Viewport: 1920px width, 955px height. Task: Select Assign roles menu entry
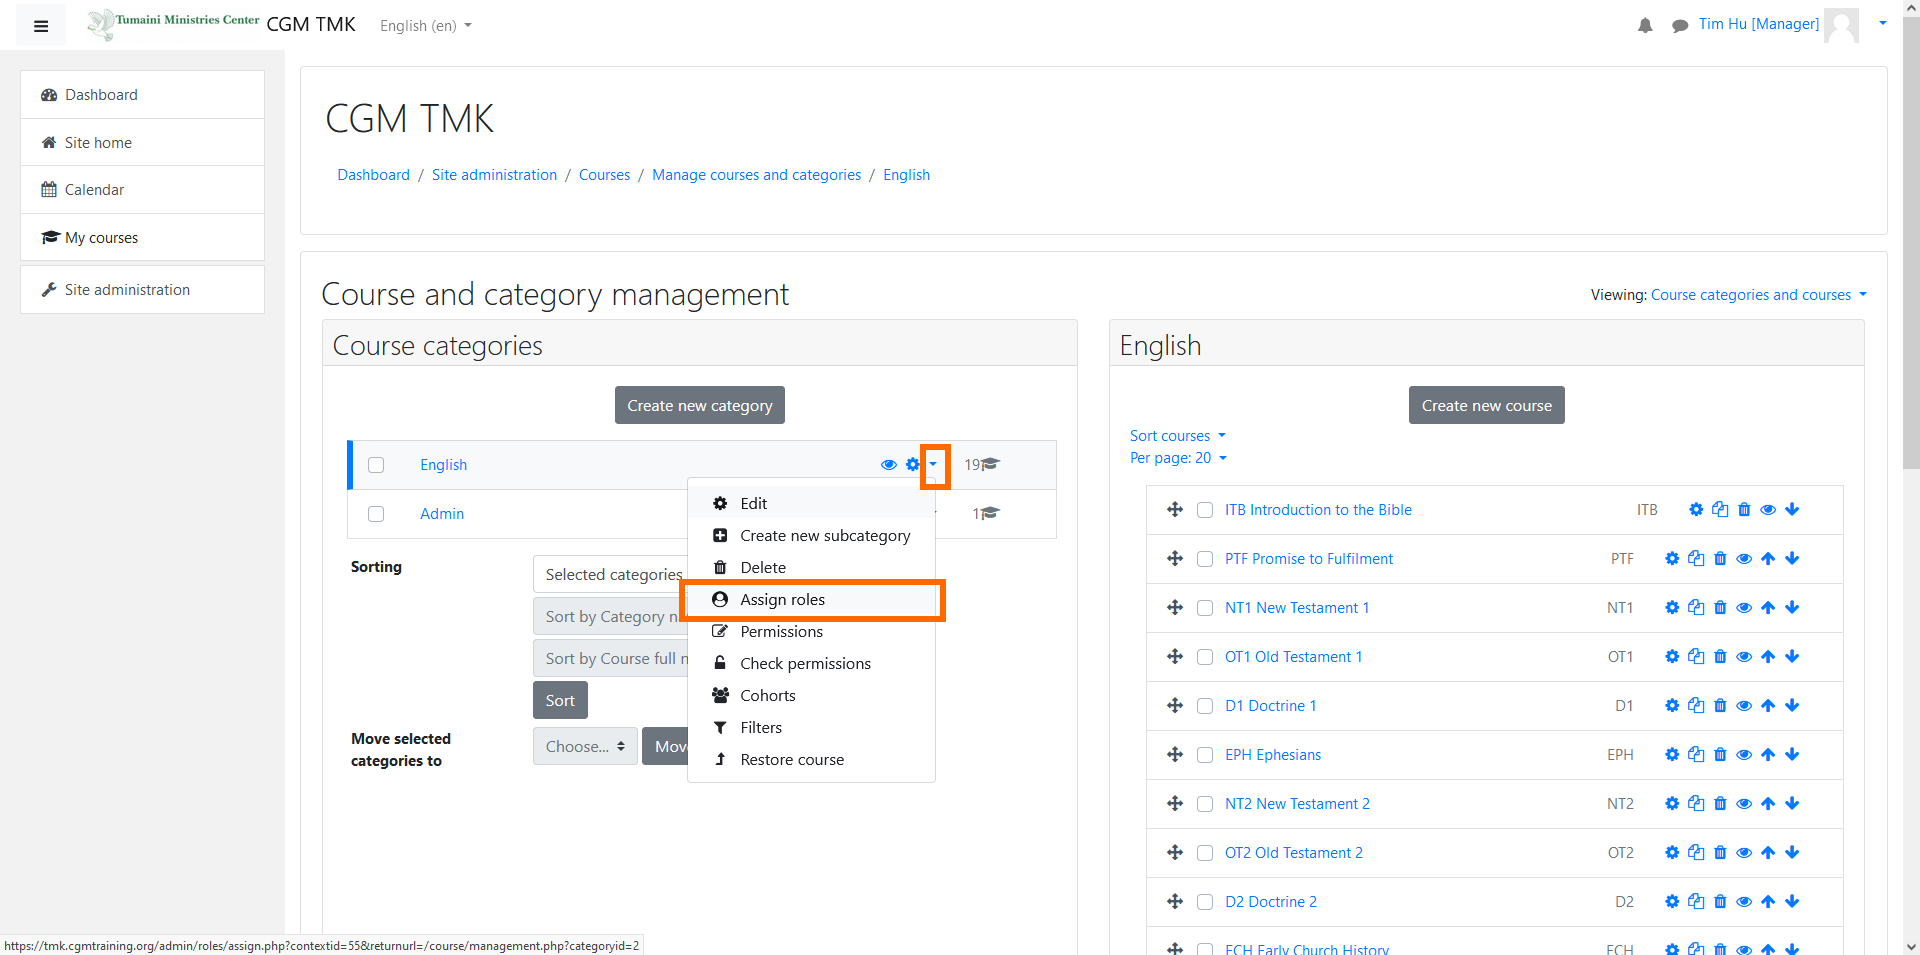(x=812, y=600)
